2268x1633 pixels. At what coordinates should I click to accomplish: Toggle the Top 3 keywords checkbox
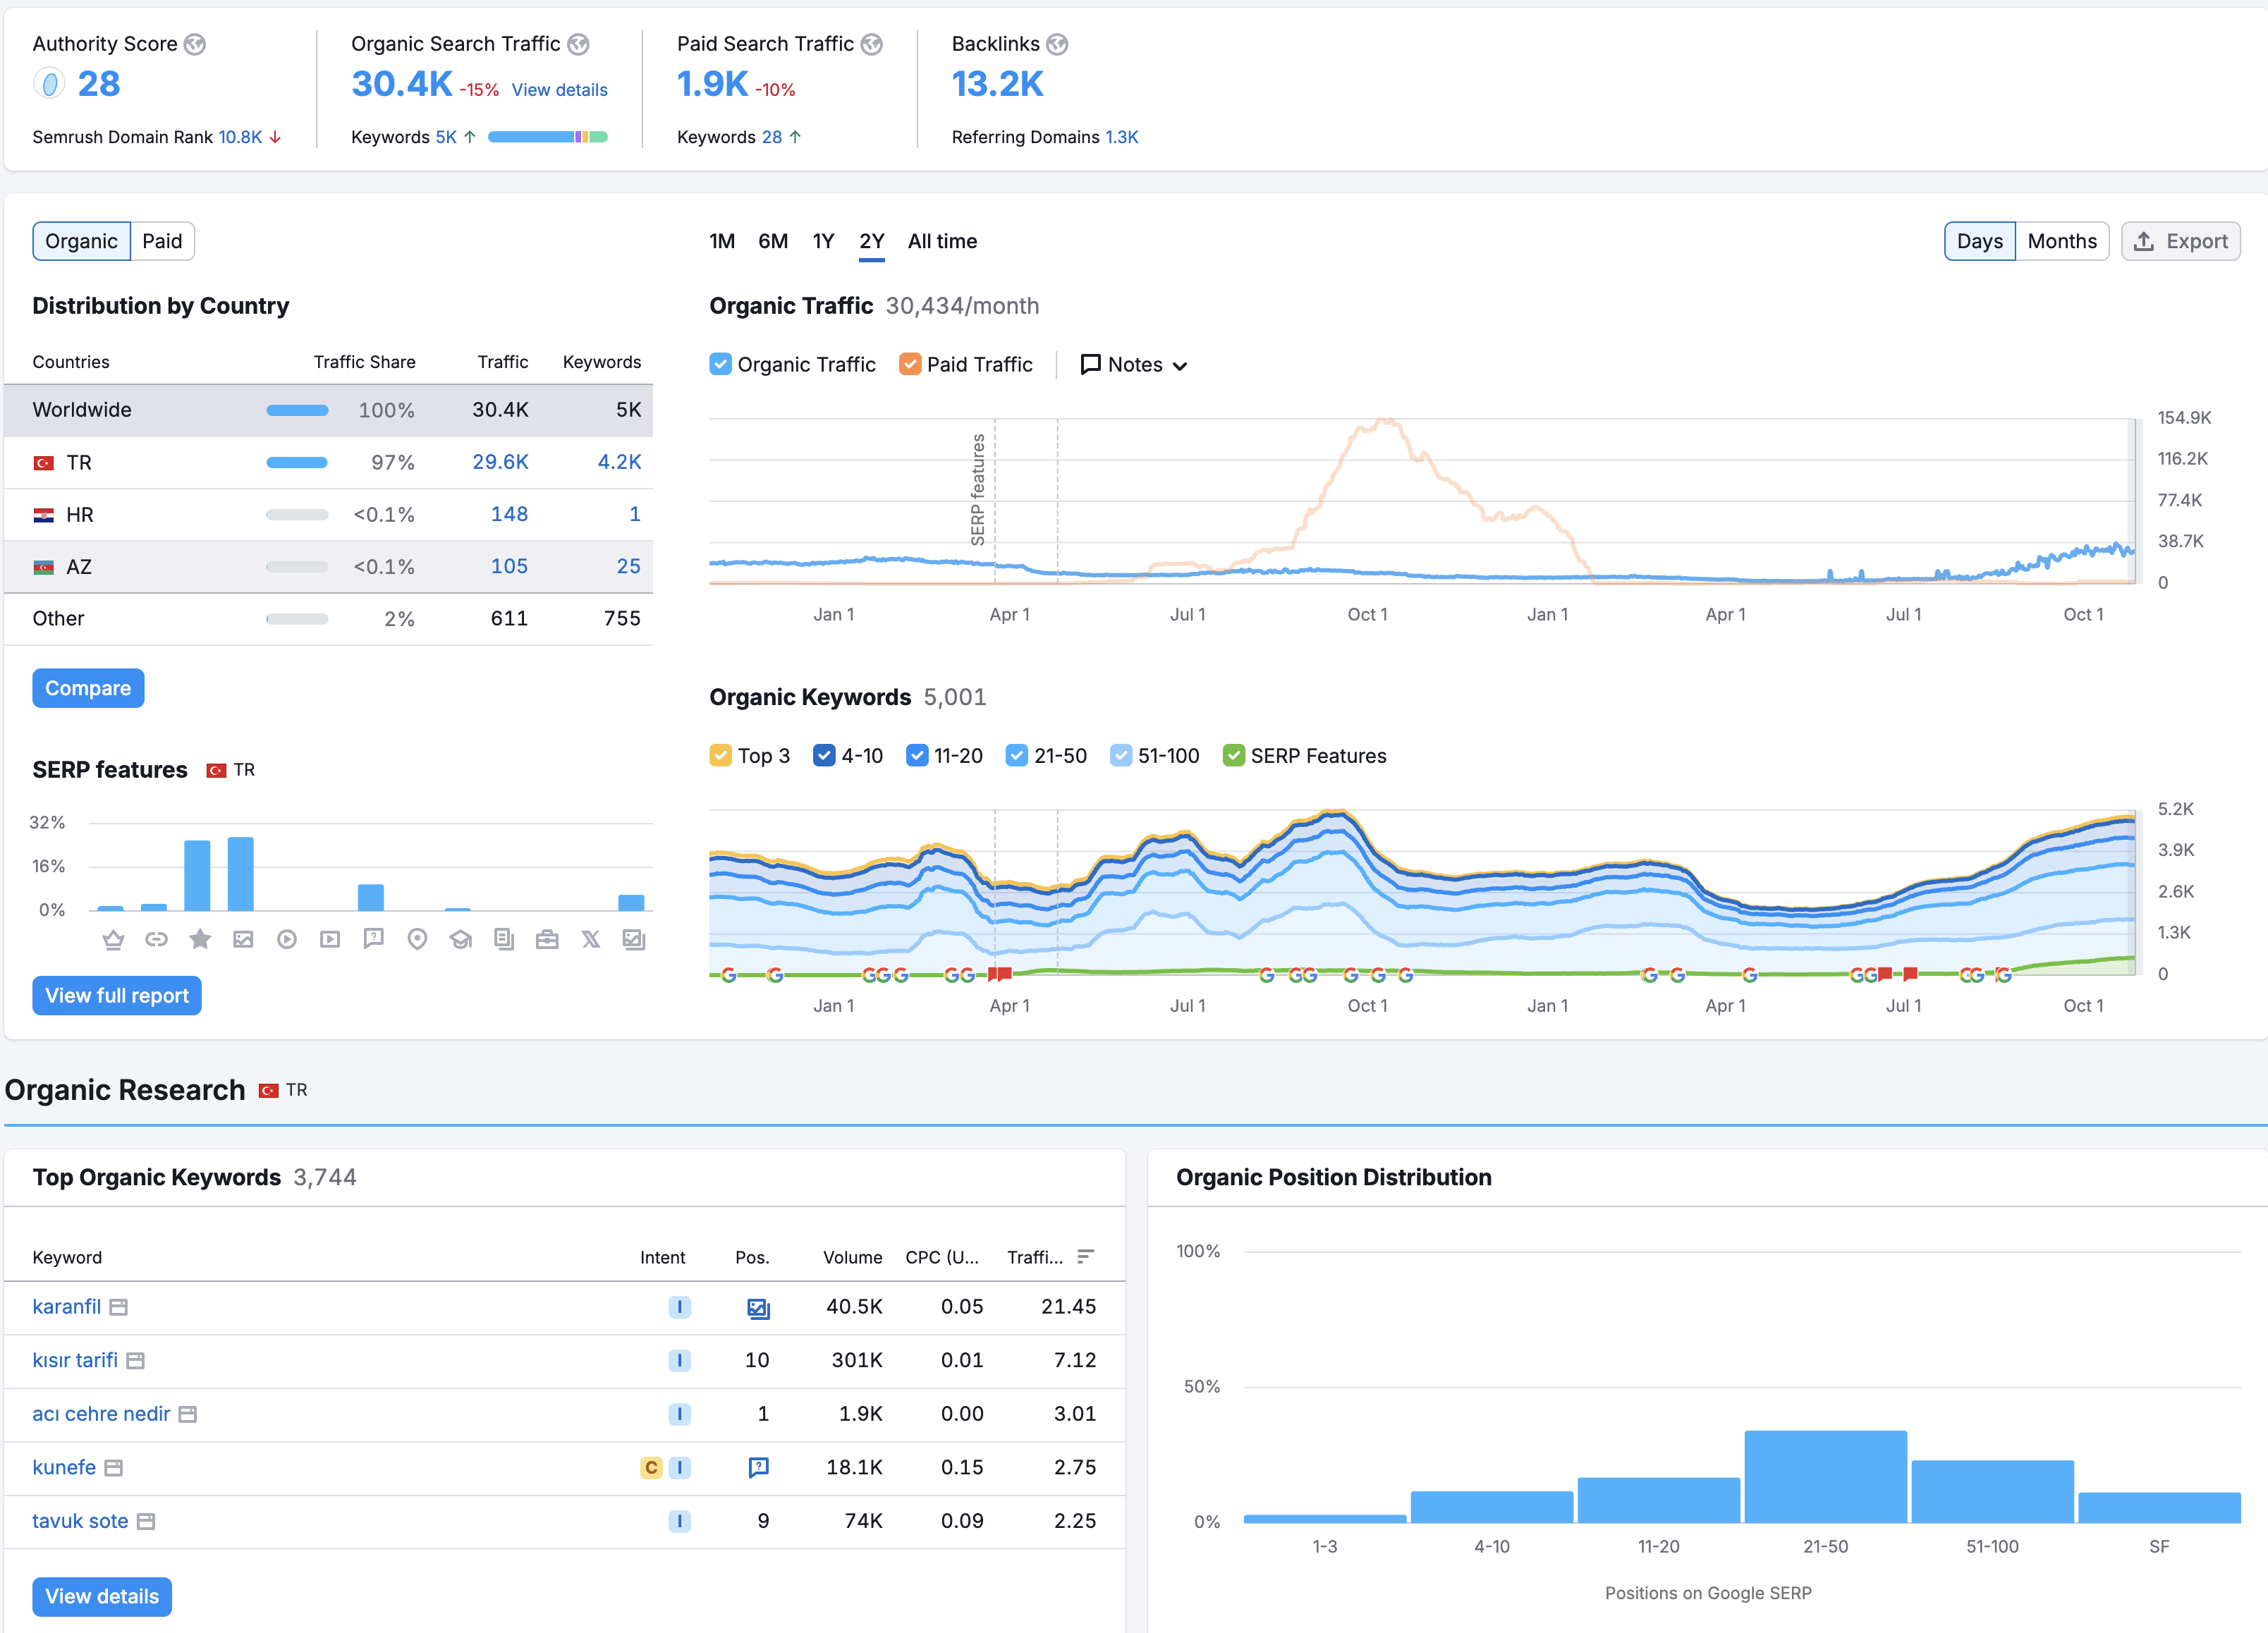720,755
